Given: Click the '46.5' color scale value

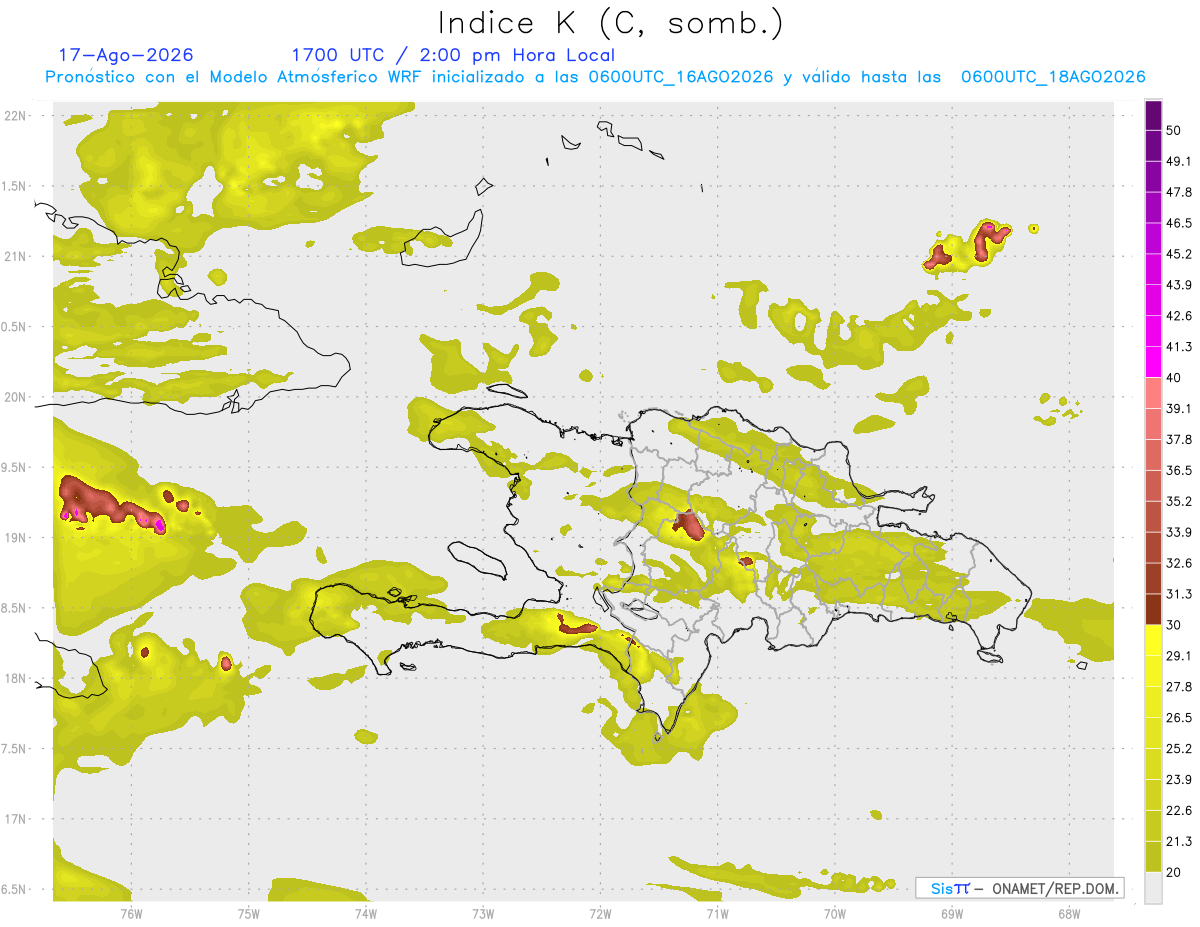Looking at the screenshot, I should point(1179,223).
